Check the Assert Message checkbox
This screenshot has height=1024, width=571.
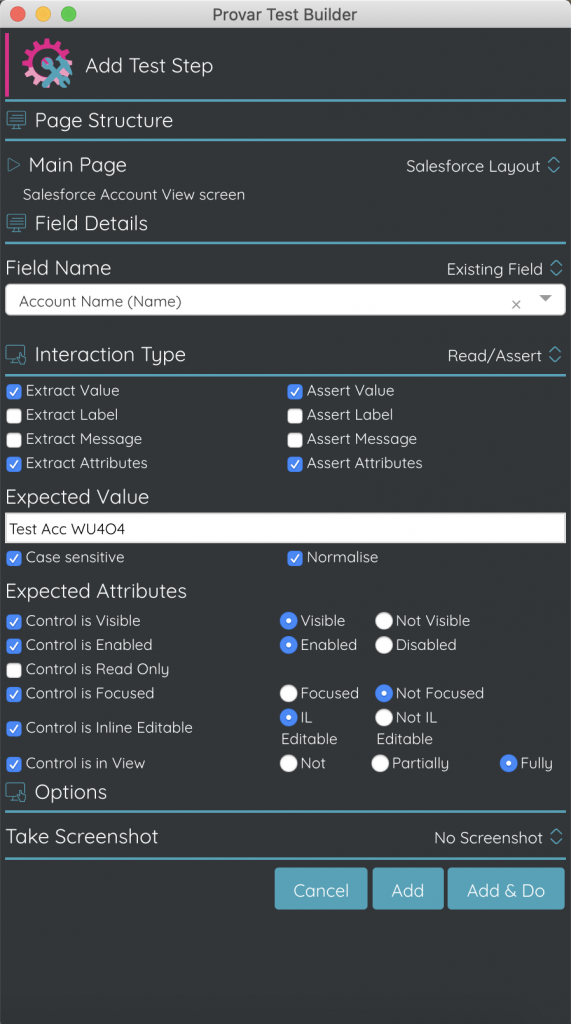[295, 440]
